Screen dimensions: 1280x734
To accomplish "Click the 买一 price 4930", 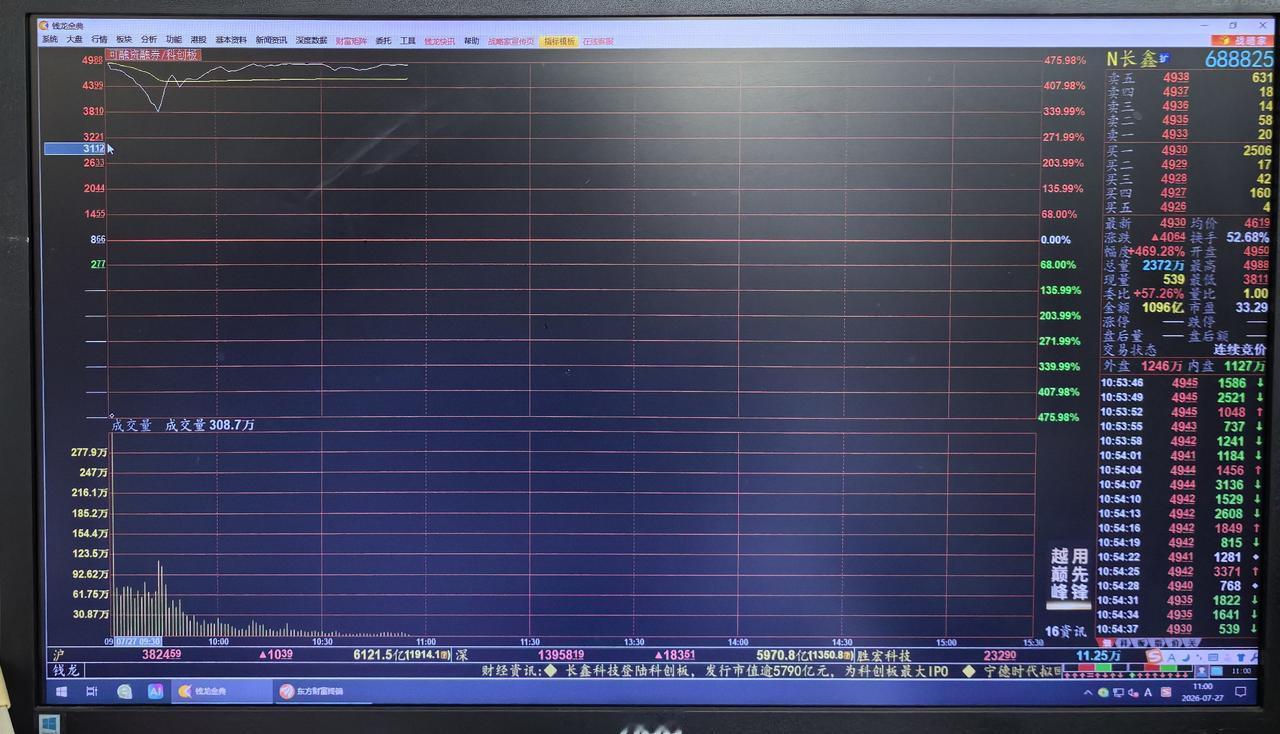I will 1174,151.
